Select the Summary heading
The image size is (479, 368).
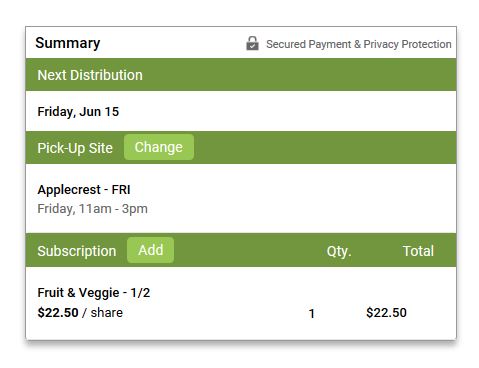click(x=68, y=43)
